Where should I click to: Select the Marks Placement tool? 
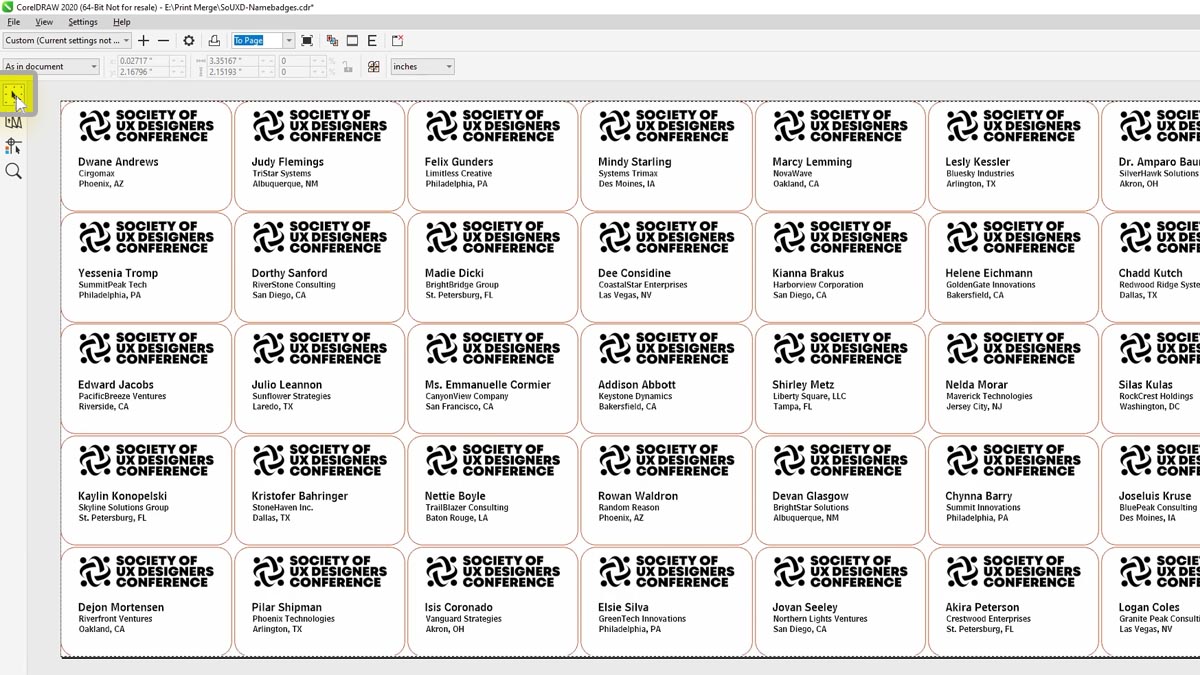pos(14,147)
